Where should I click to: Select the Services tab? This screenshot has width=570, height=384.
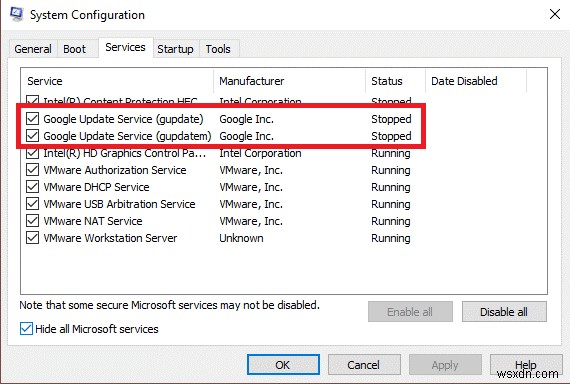[125, 47]
